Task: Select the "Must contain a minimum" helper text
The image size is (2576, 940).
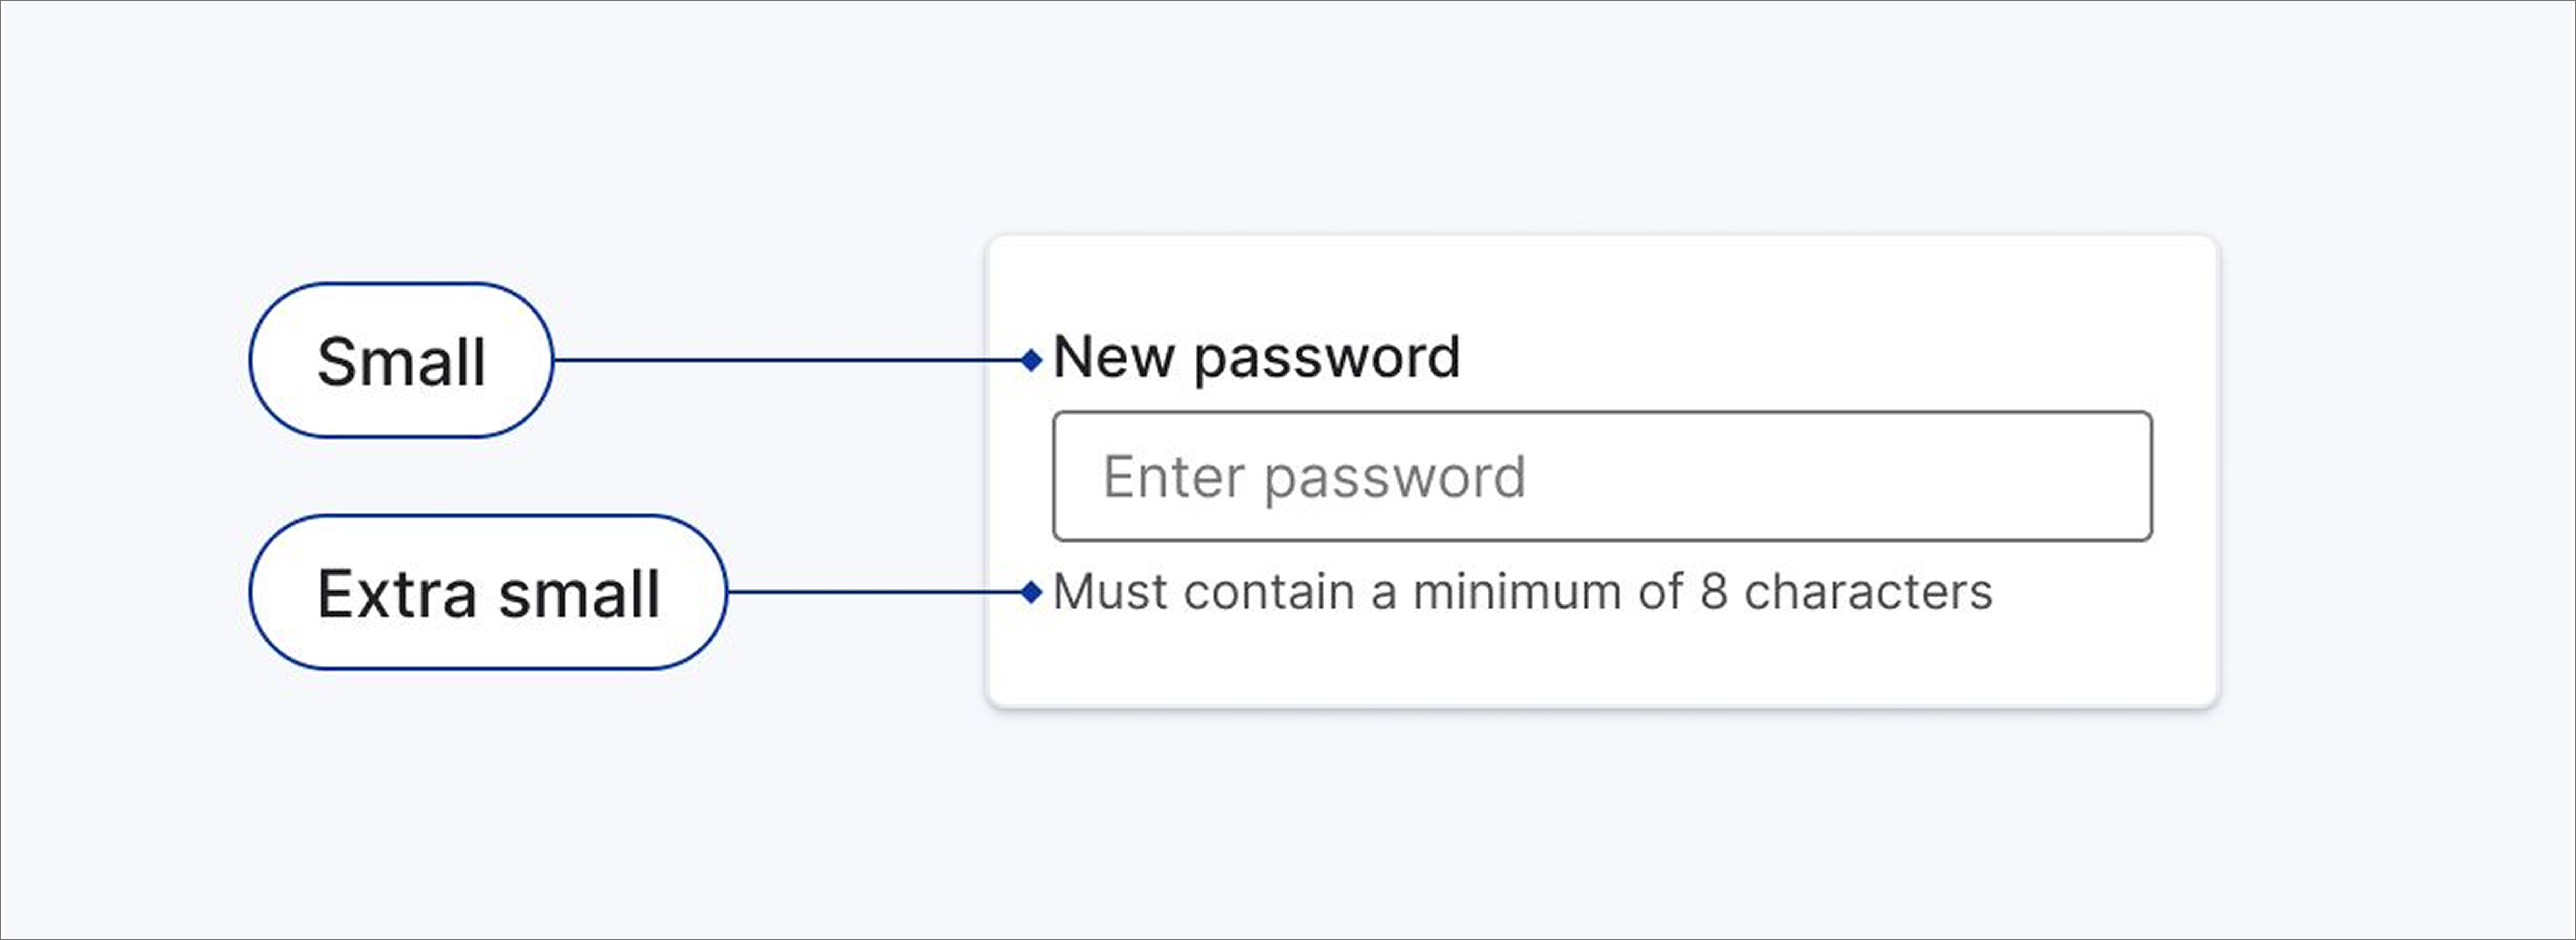Action: [x=1522, y=592]
